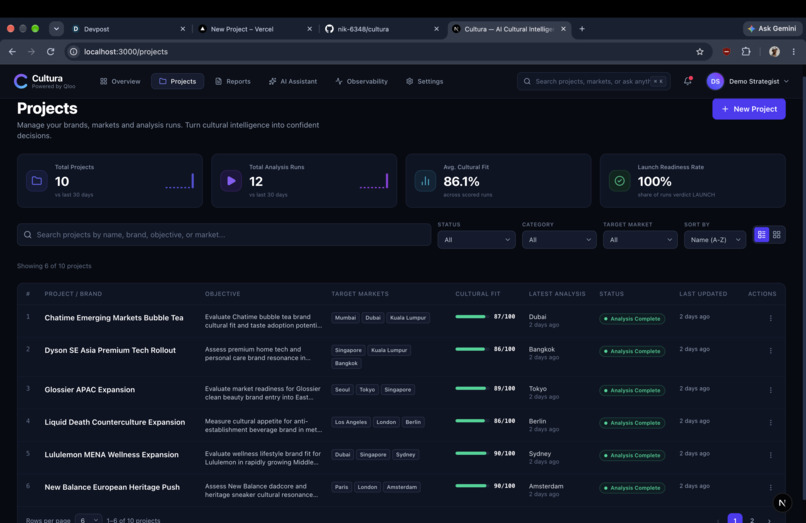Reload the browser page

click(50, 51)
